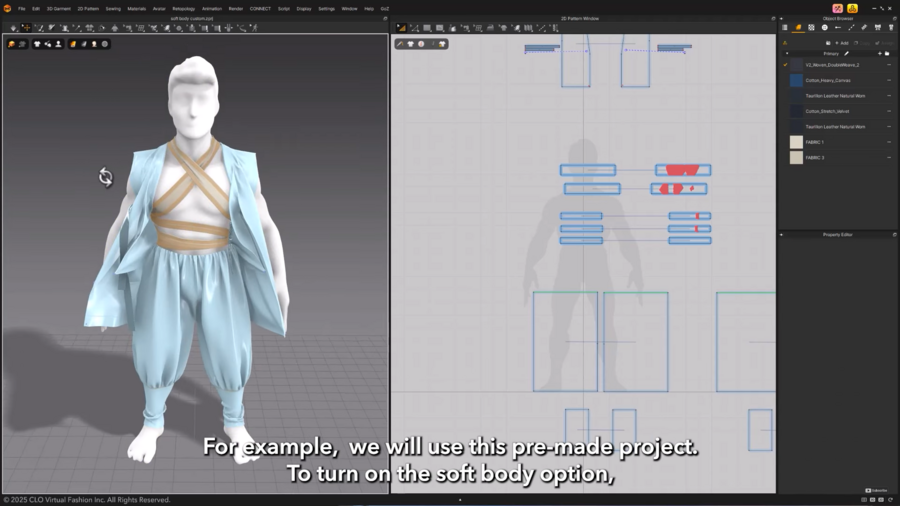
Task: Click the orange-tinted shirt icon in 2D overlay
Action: click(x=442, y=44)
